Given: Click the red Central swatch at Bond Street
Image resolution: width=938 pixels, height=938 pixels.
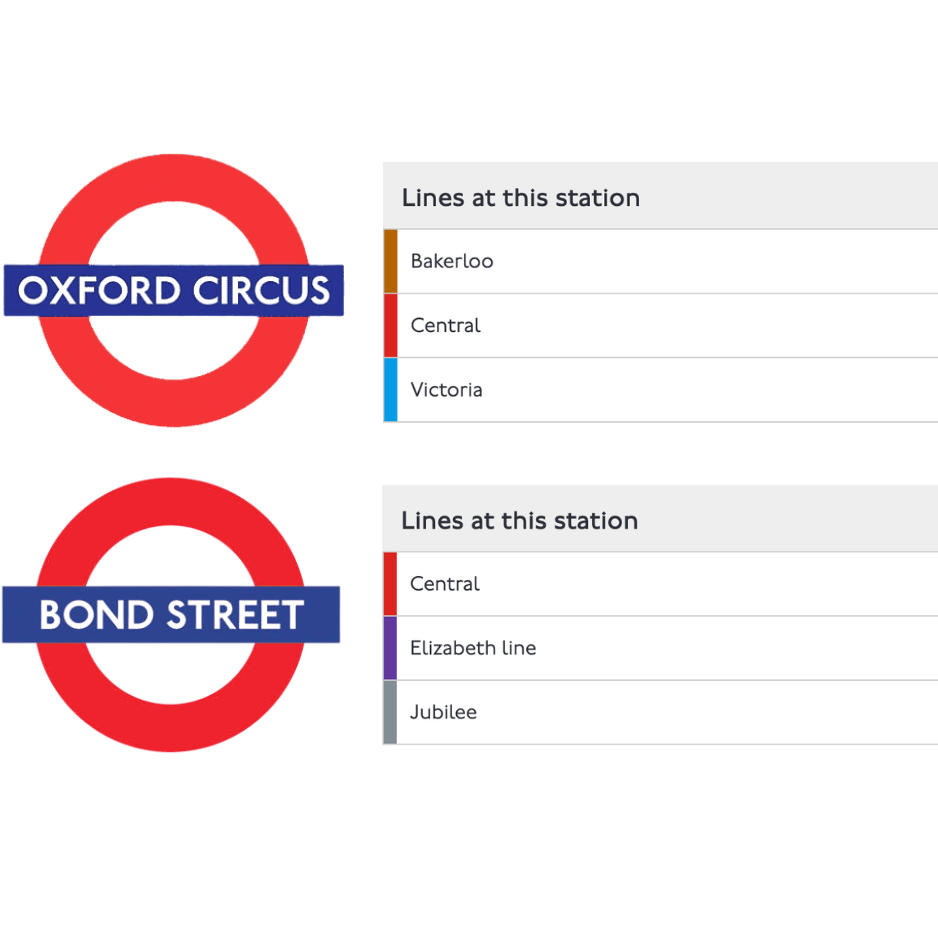Looking at the screenshot, I should [390, 584].
